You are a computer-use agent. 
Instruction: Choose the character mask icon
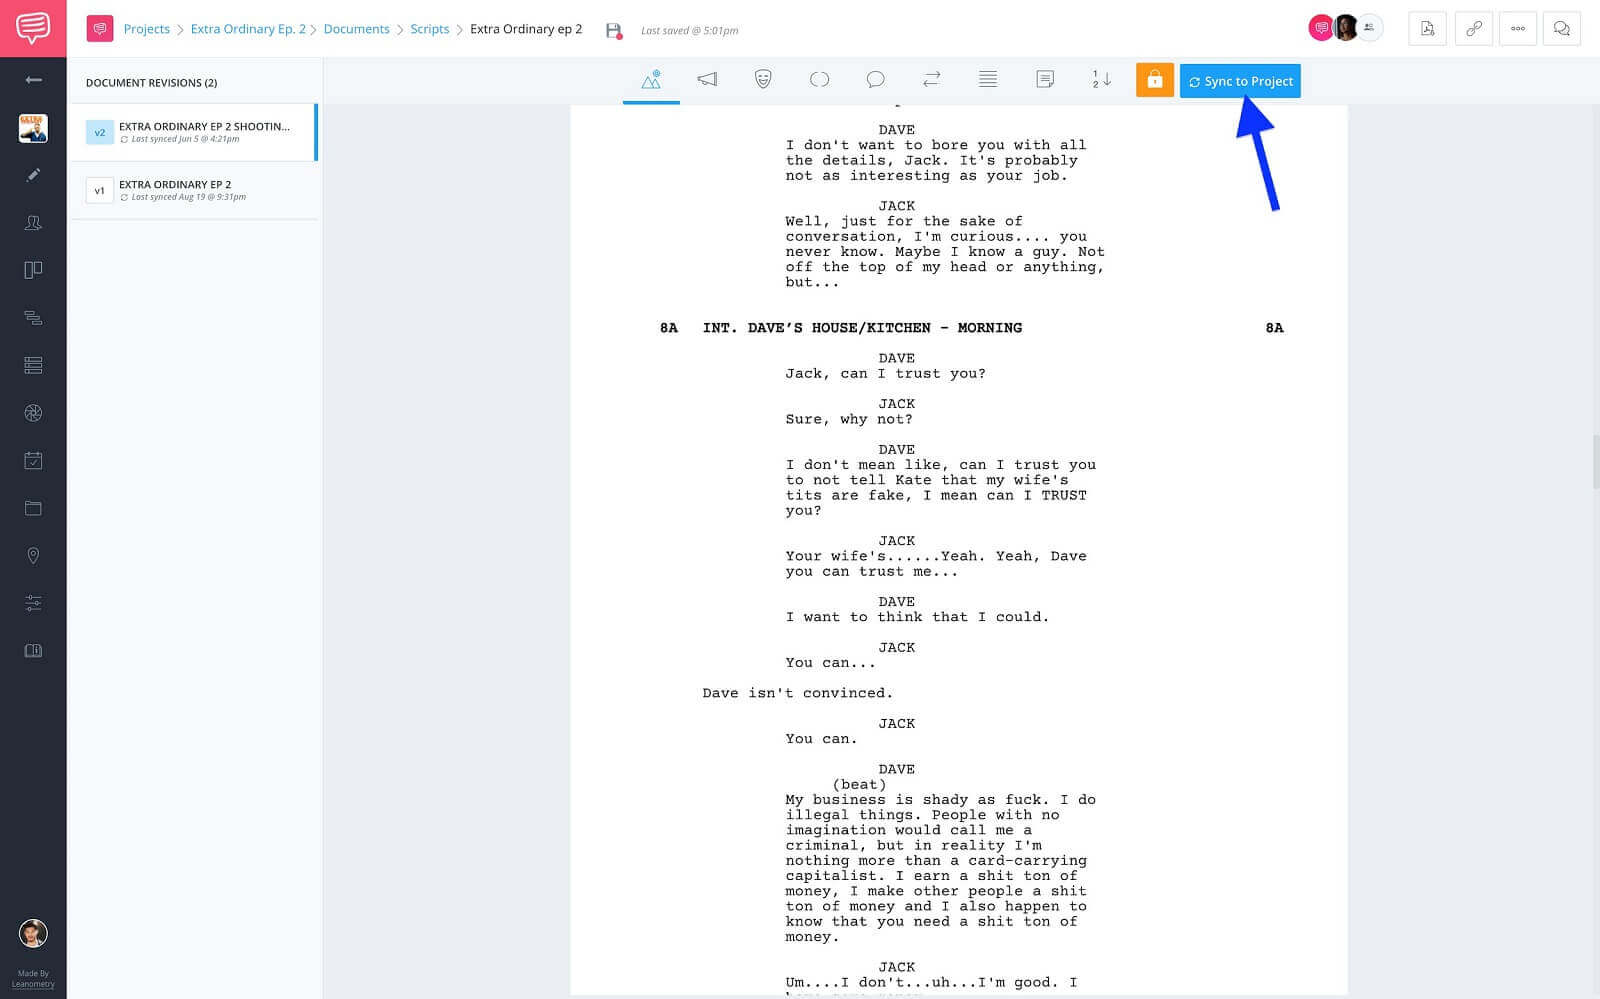(x=763, y=80)
